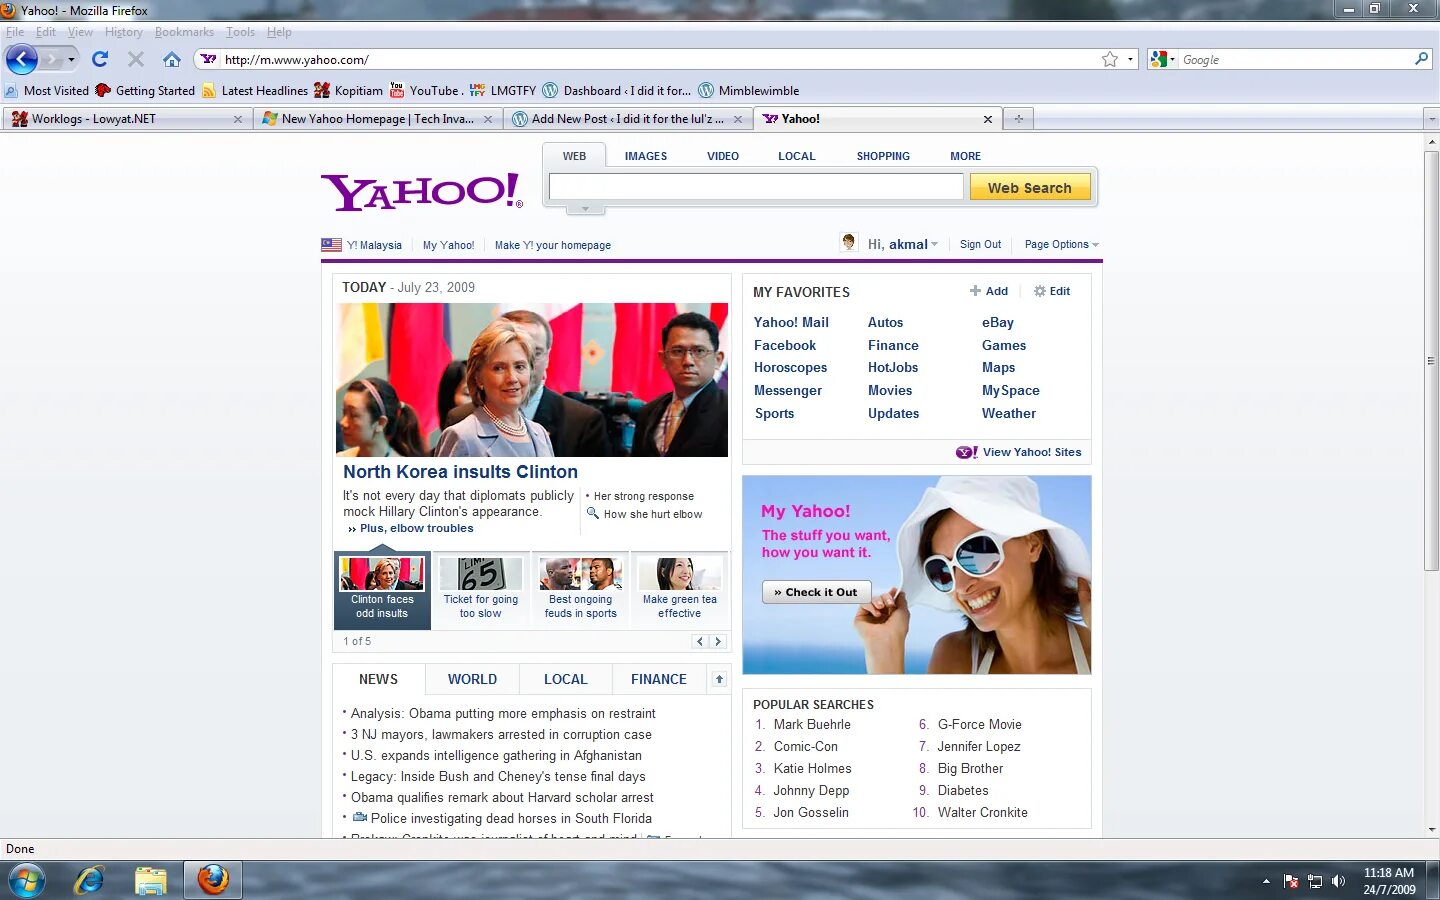This screenshot has width=1440, height=900.
Task: Reload the page with the refresh icon
Action: click(x=100, y=59)
